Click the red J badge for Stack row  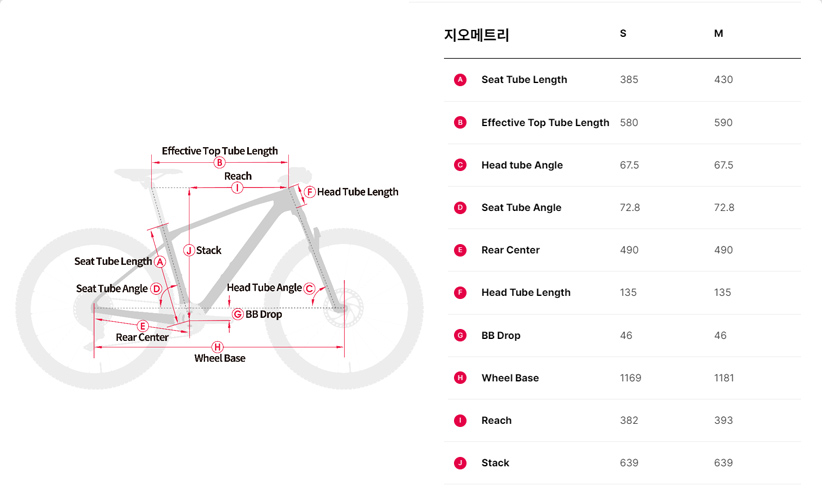pos(460,463)
